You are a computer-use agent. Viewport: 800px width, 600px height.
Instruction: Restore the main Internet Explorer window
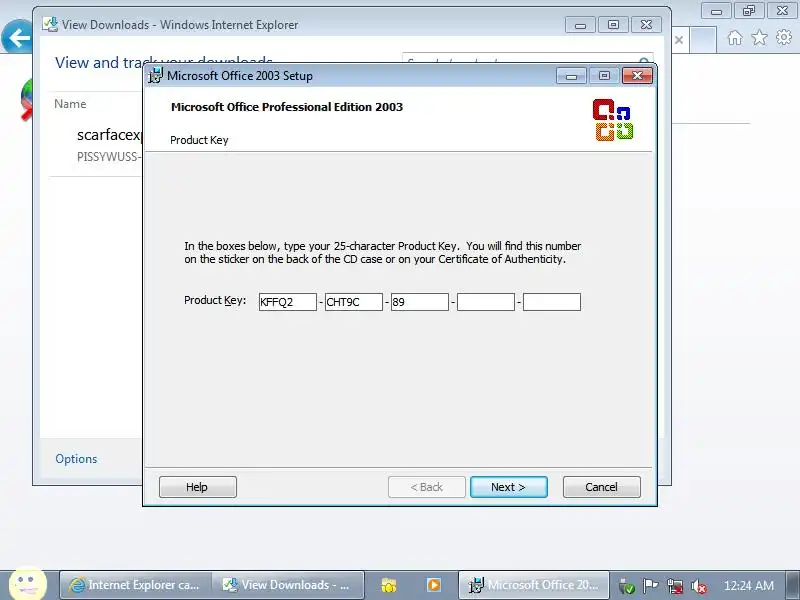pos(749,11)
